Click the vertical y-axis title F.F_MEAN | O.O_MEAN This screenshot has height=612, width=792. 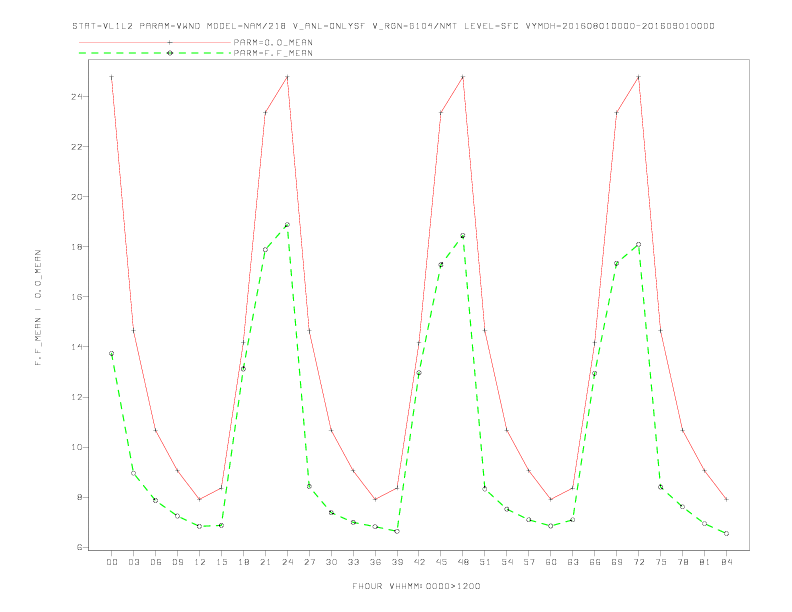pyautogui.click(x=38, y=308)
